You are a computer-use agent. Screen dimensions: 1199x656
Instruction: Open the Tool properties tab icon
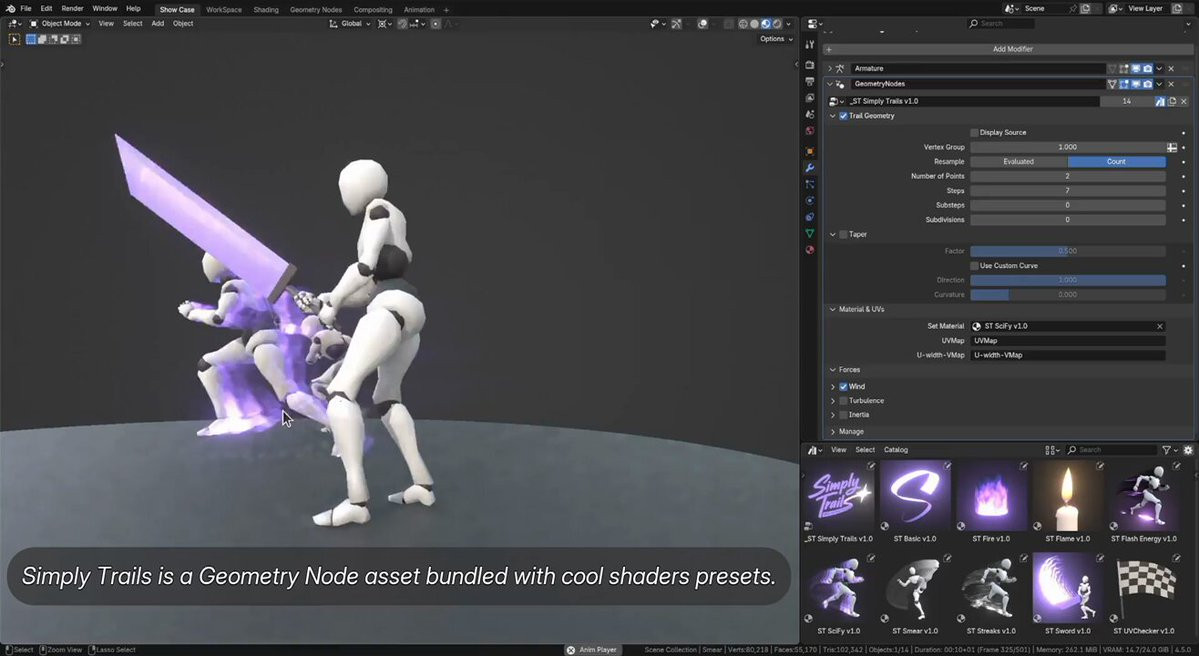pos(810,45)
